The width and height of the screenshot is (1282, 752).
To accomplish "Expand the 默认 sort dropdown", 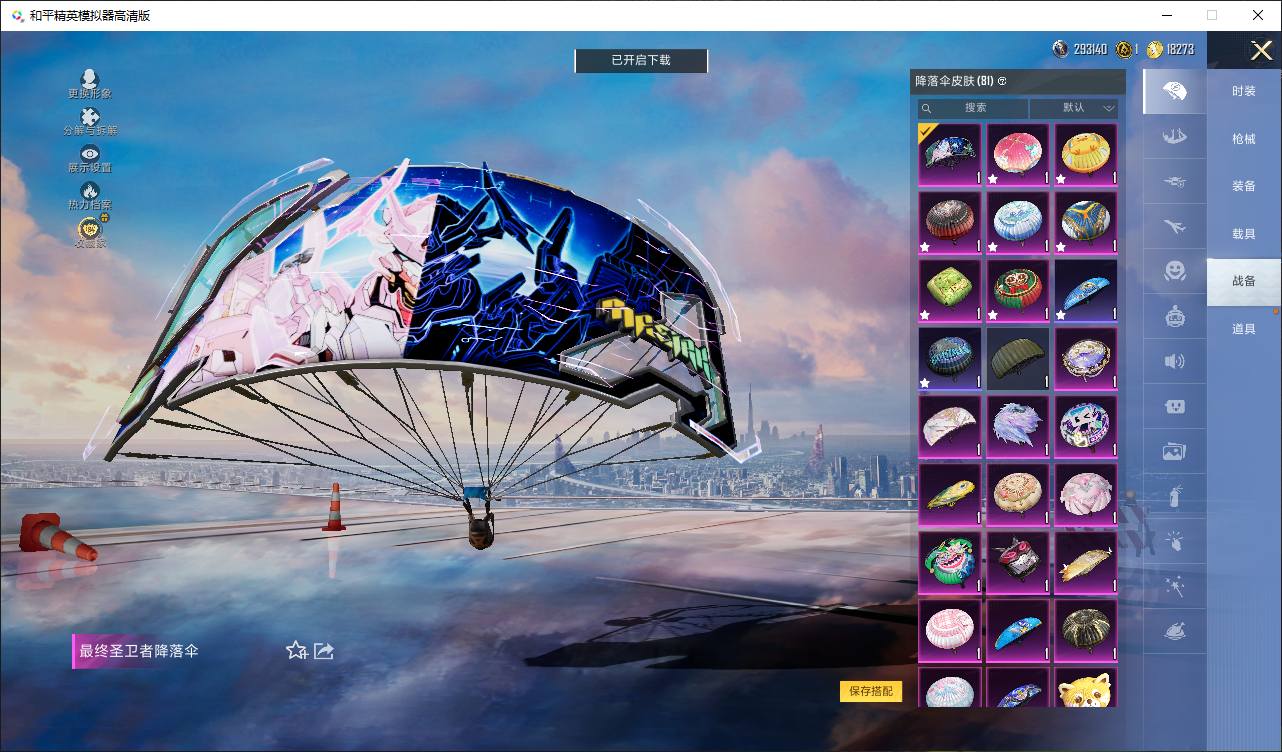I will click(1075, 108).
